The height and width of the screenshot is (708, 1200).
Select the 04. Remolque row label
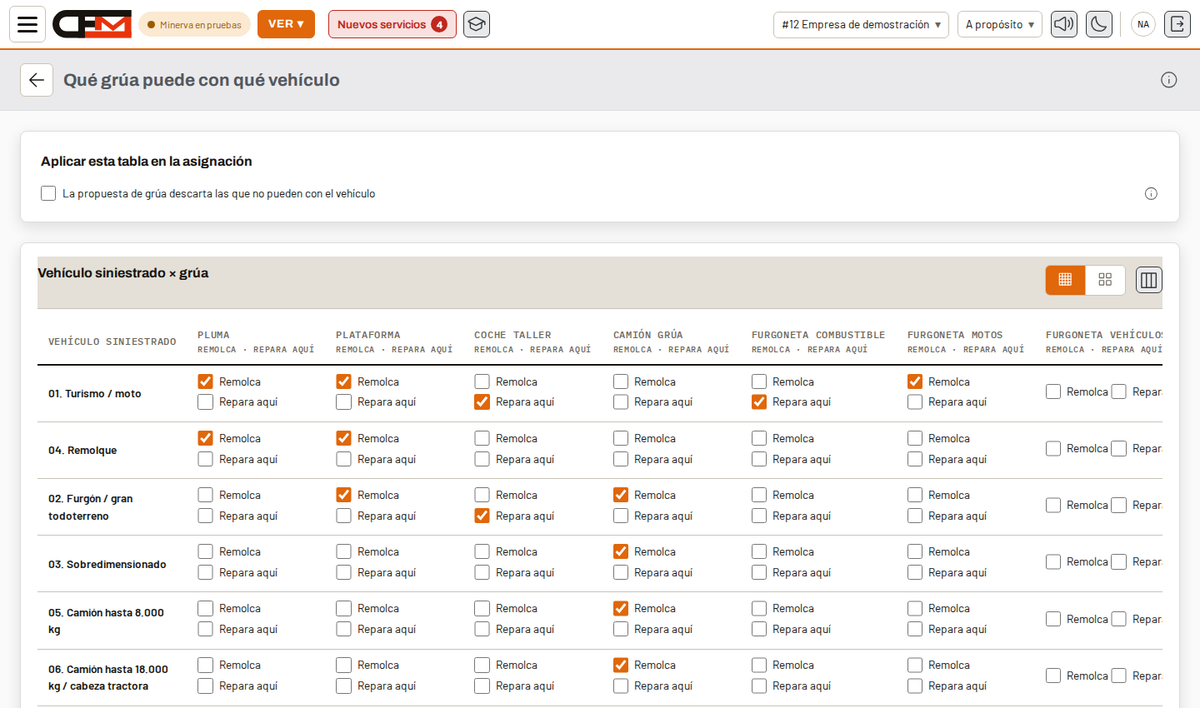pyautogui.click(x=83, y=450)
